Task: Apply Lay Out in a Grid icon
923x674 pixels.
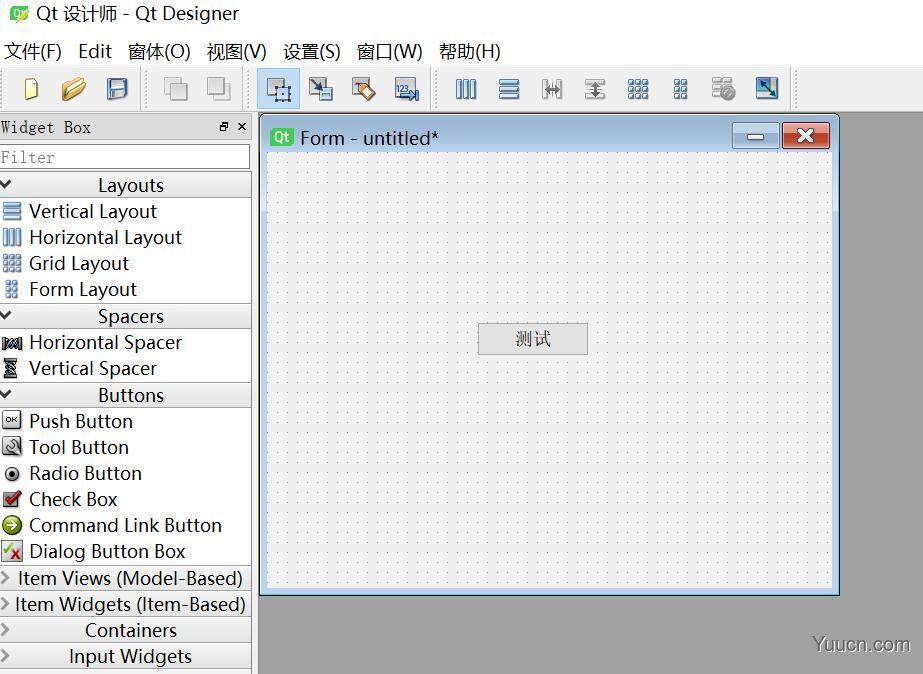Action: tap(638, 89)
